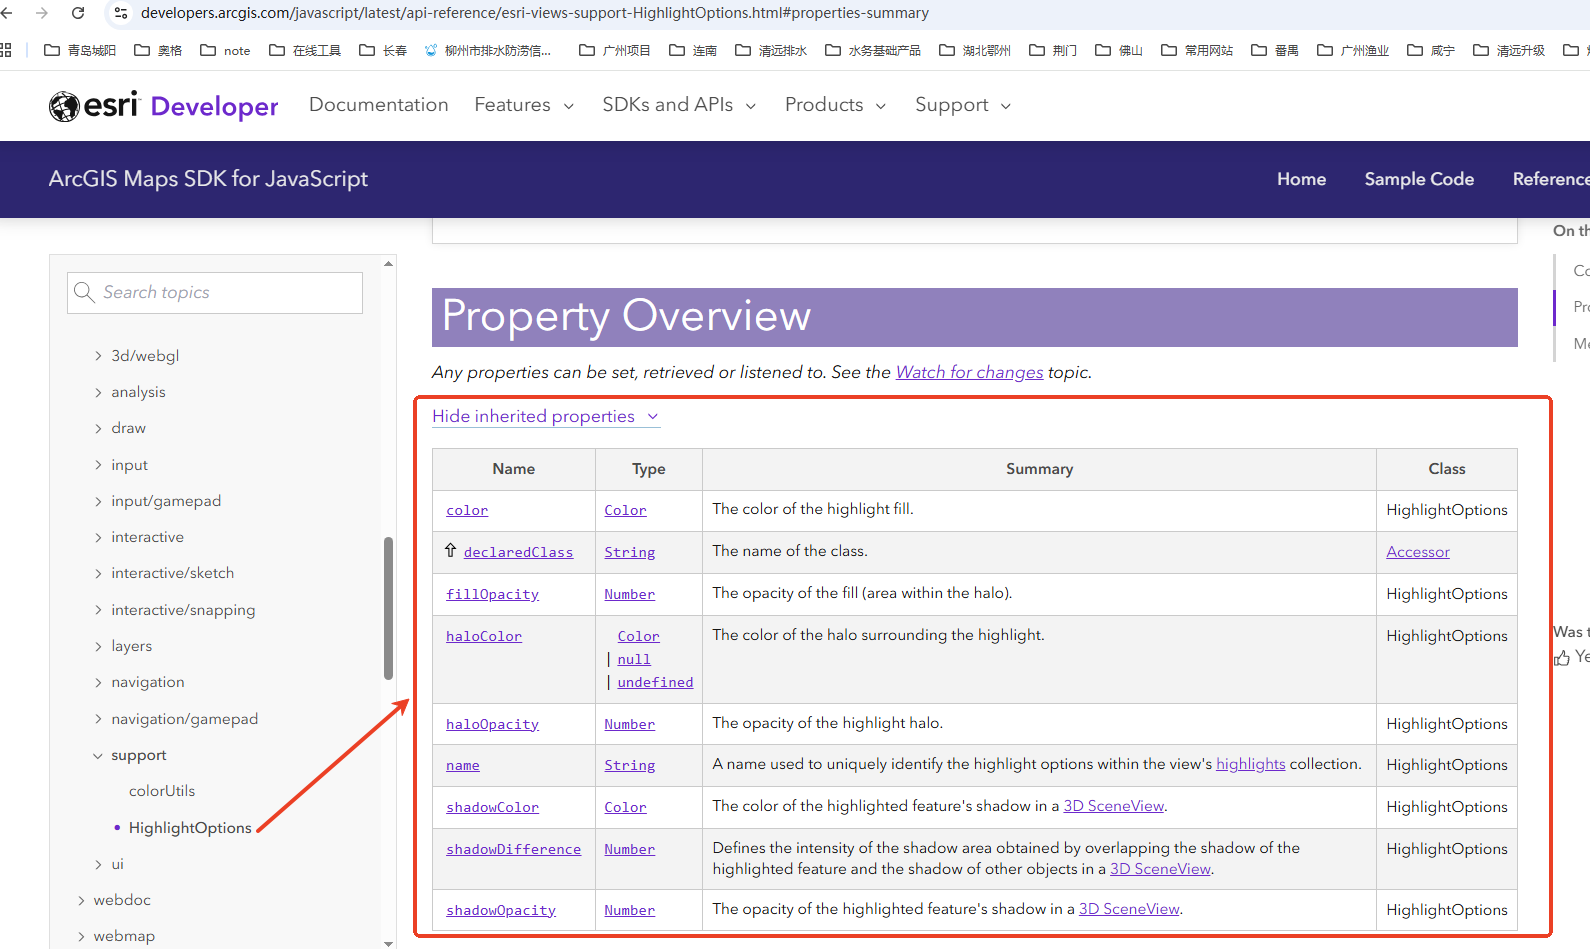Open the 番禺 bookmark folder
The height and width of the screenshot is (949, 1590).
pyautogui.click(x=1275, y=50)
